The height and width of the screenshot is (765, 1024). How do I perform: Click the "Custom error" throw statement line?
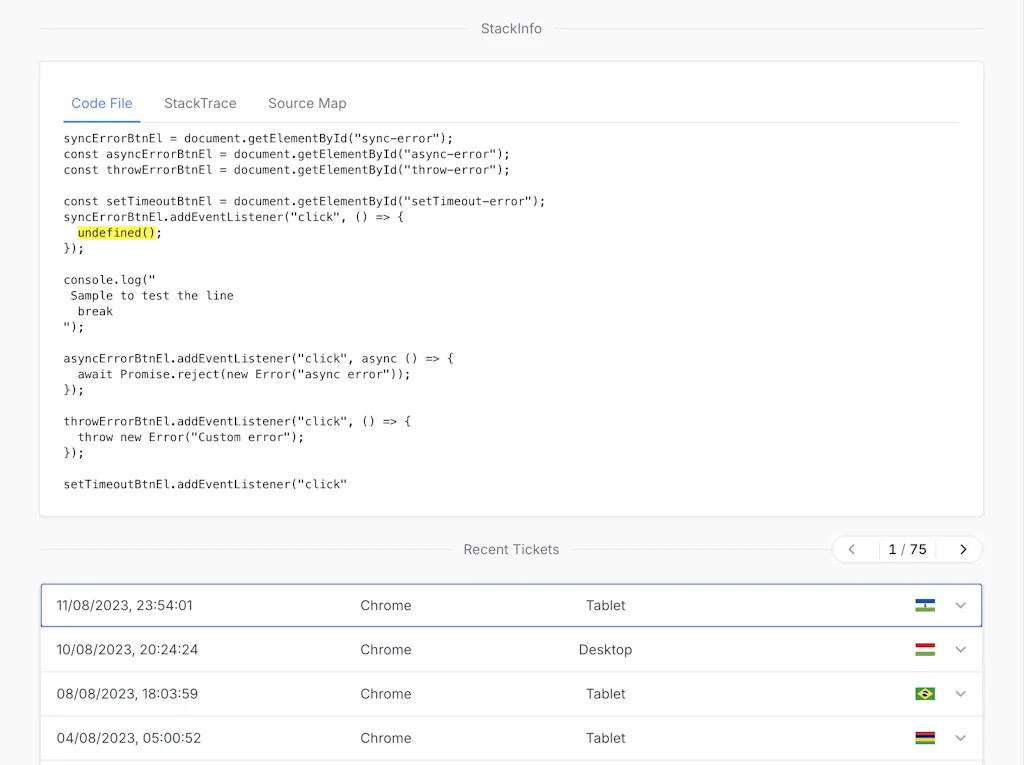(190, 437)
